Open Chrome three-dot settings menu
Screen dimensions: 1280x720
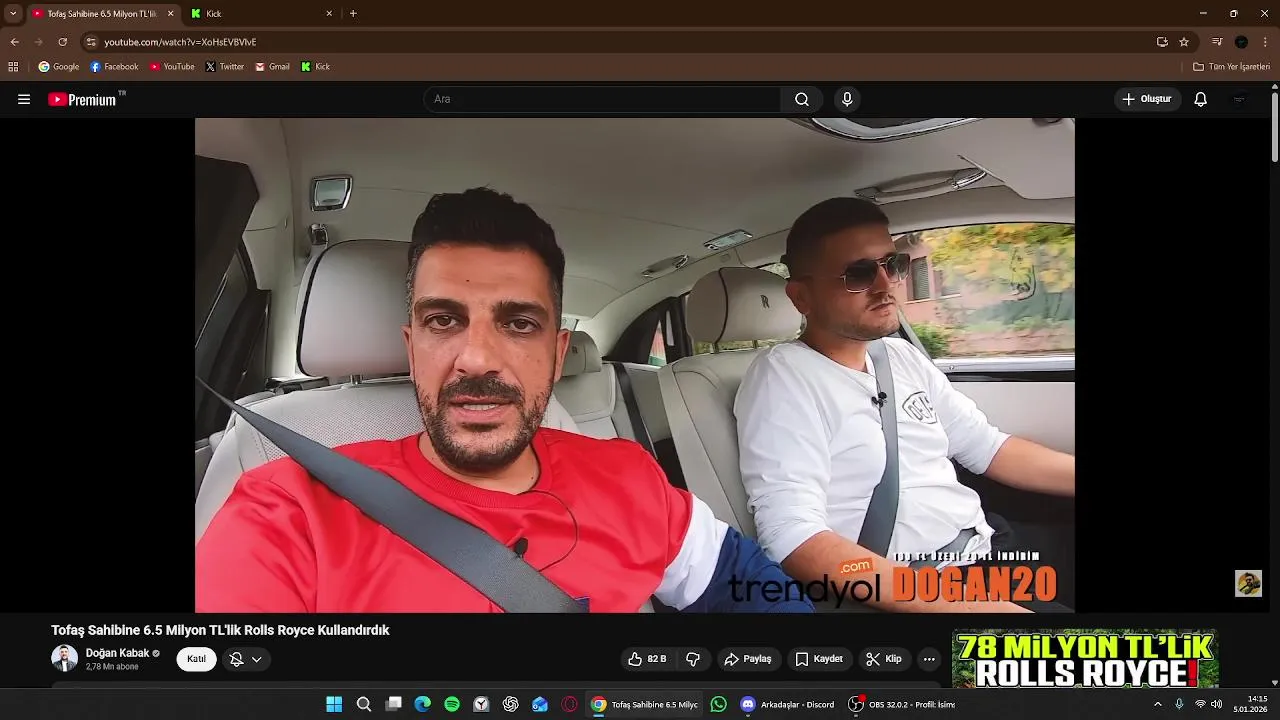(x=1265, y=42)
